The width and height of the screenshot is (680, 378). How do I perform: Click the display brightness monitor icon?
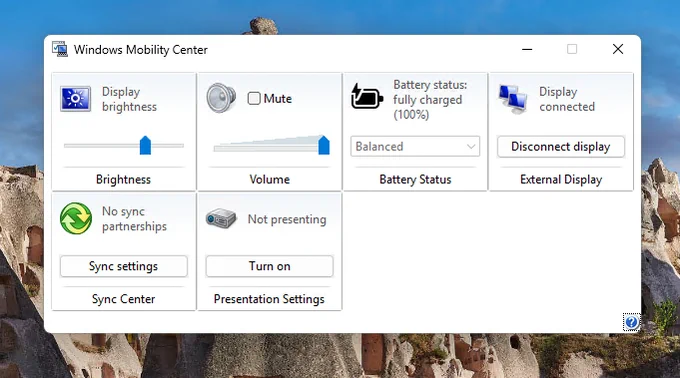(75, 99)
